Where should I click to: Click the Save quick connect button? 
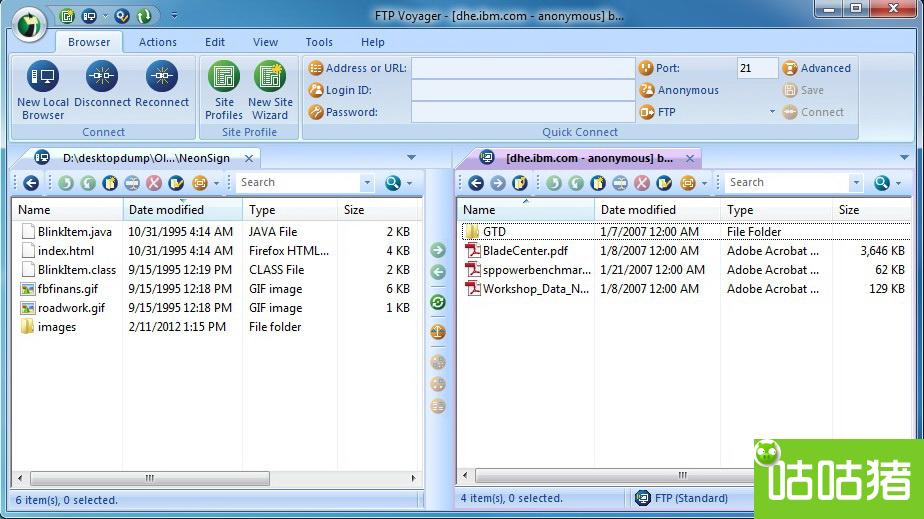tap(803, 90)
